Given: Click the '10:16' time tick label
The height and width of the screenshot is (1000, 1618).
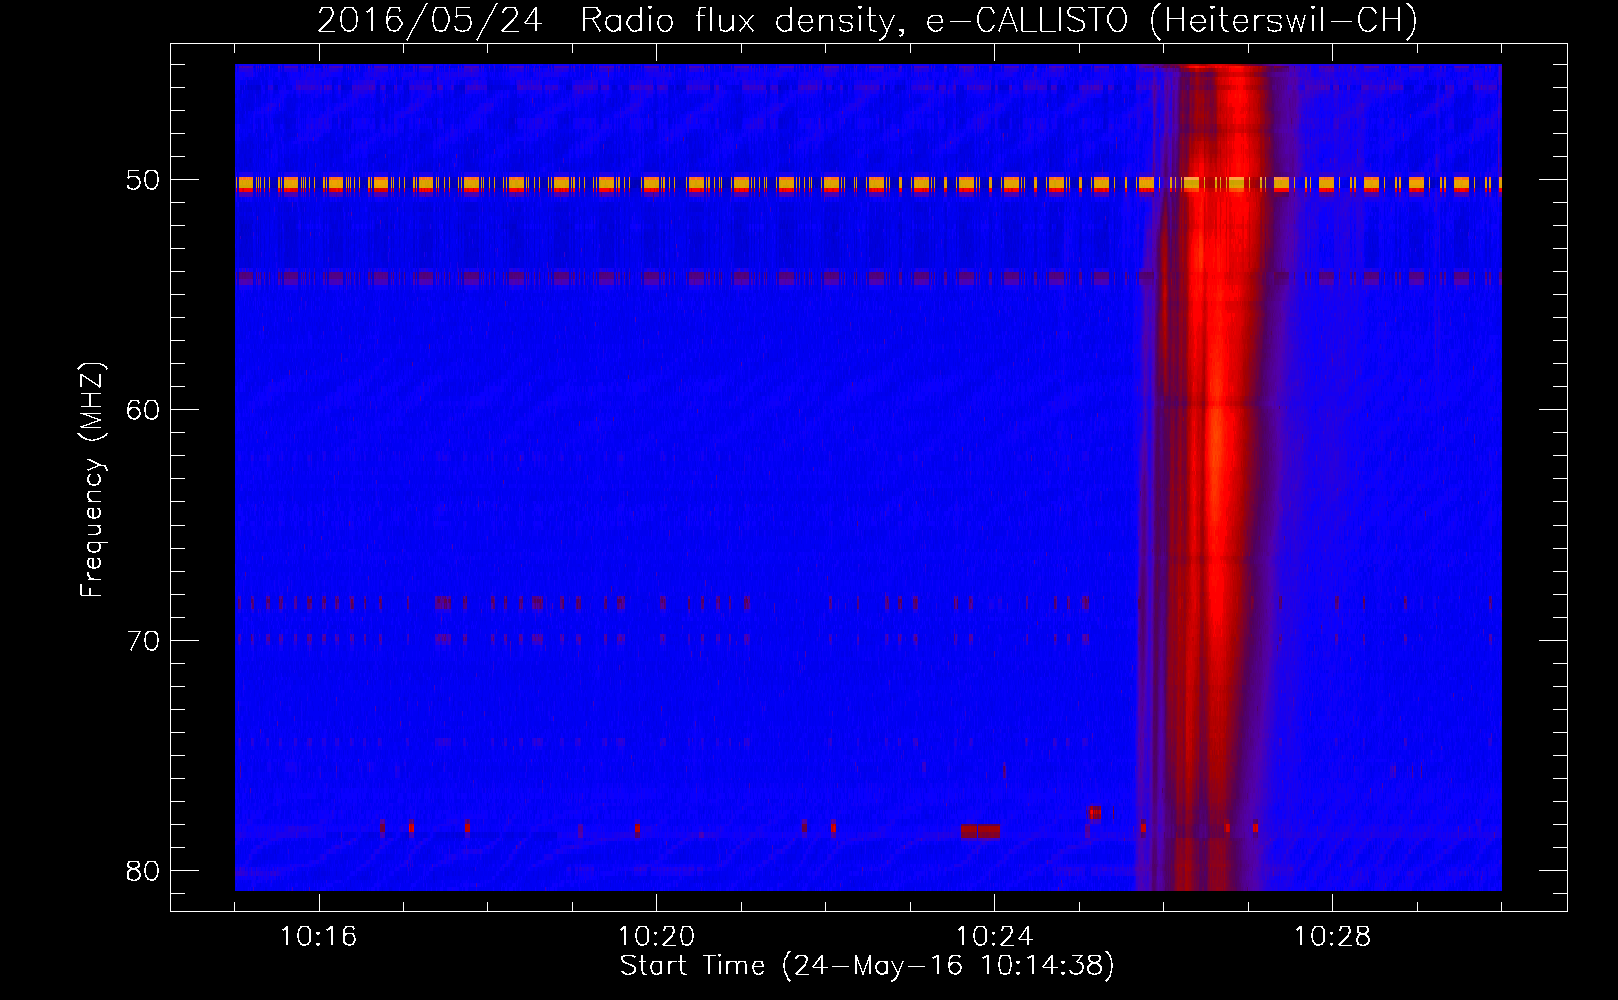Looking at the screenshot, I should tap(319, 937).
